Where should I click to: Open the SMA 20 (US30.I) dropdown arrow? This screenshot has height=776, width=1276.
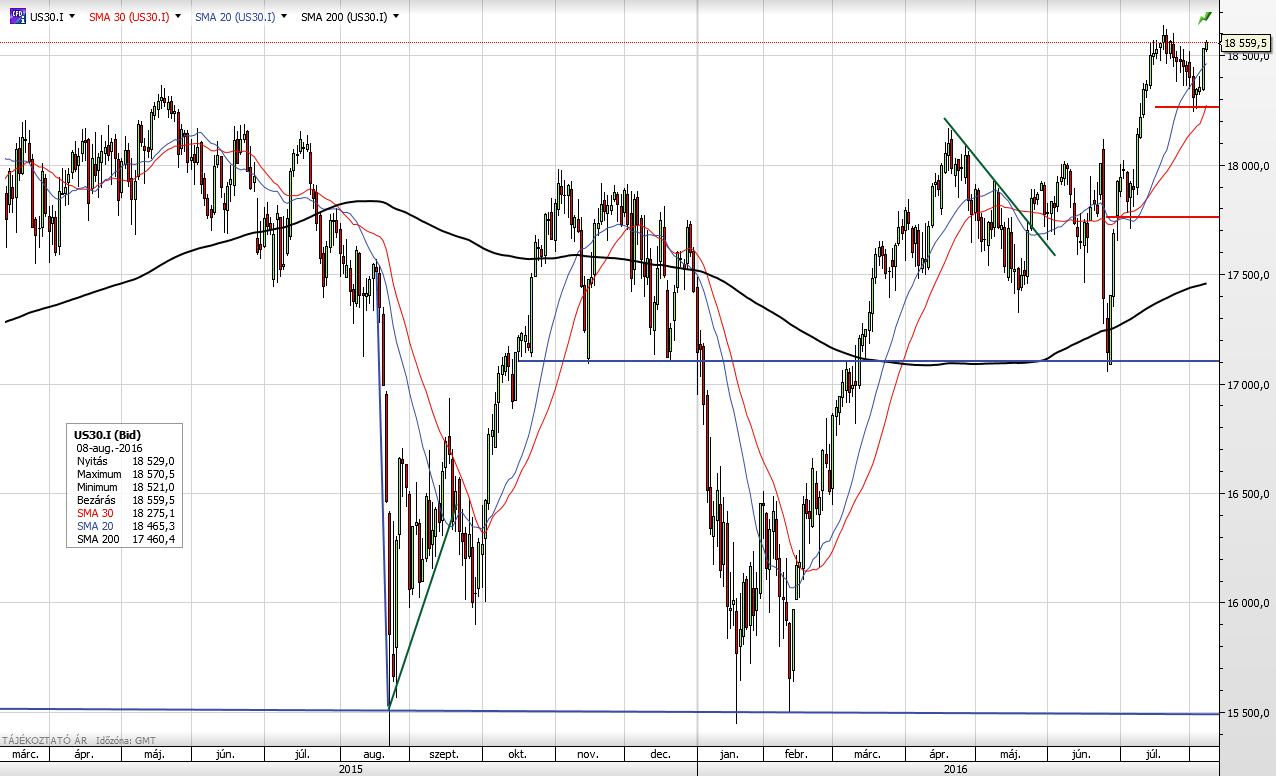point(285,17)
